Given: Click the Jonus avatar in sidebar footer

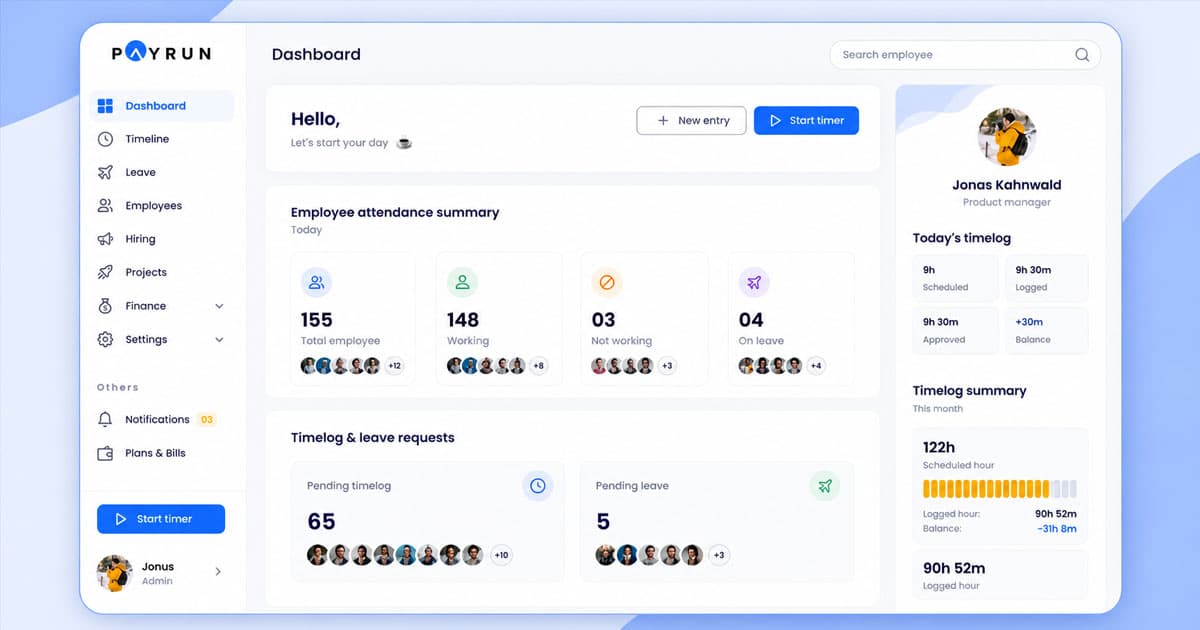Looking at the screenshot, I should click(115, 572).
